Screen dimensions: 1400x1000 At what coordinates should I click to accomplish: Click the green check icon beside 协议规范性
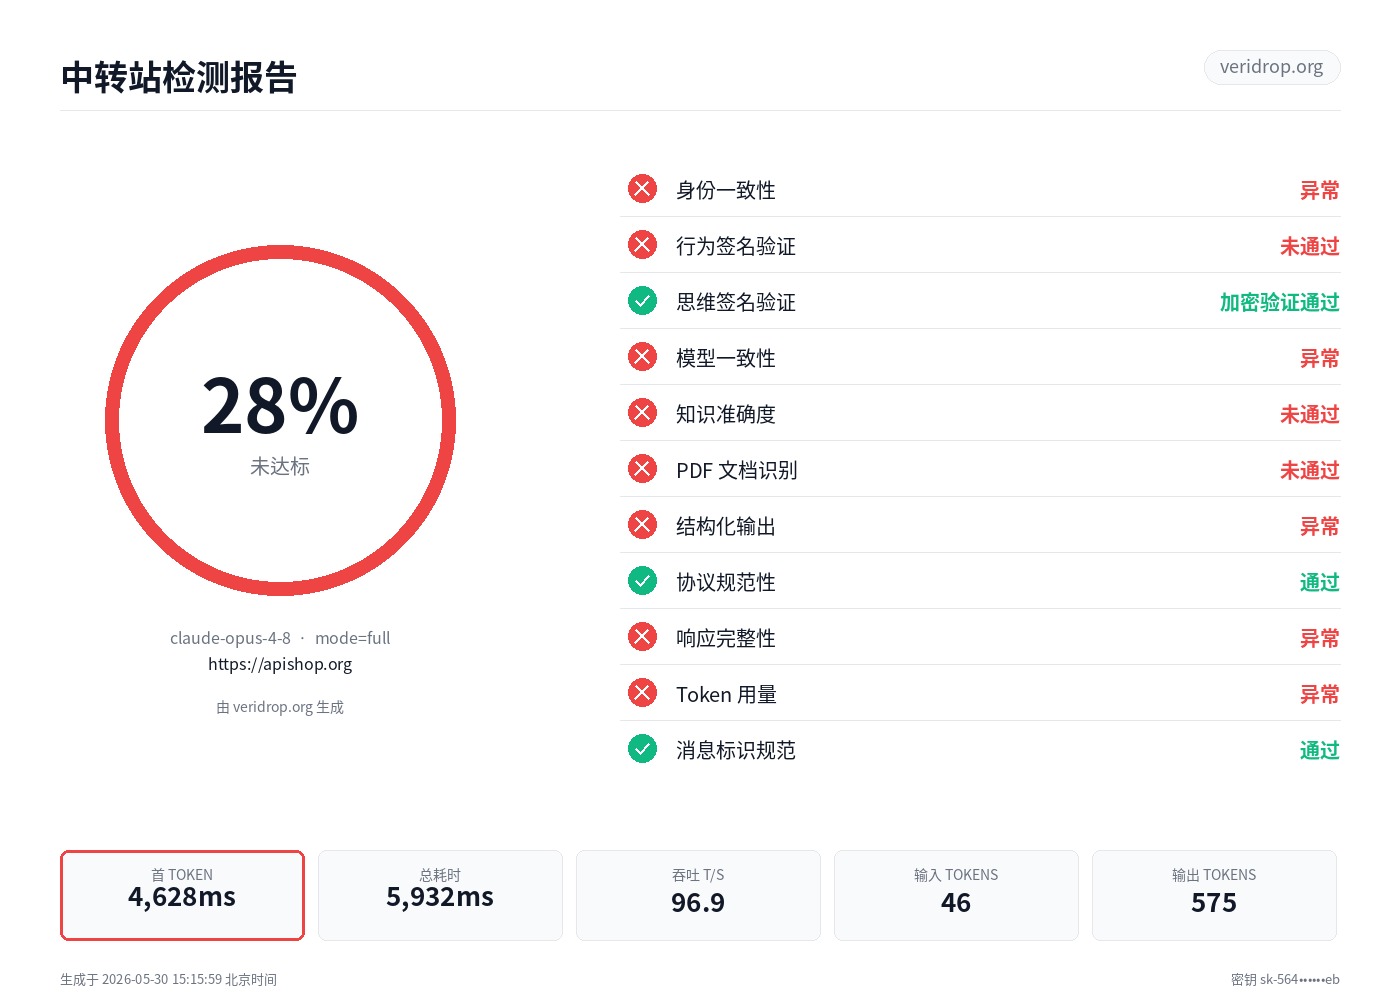(642, 581)
